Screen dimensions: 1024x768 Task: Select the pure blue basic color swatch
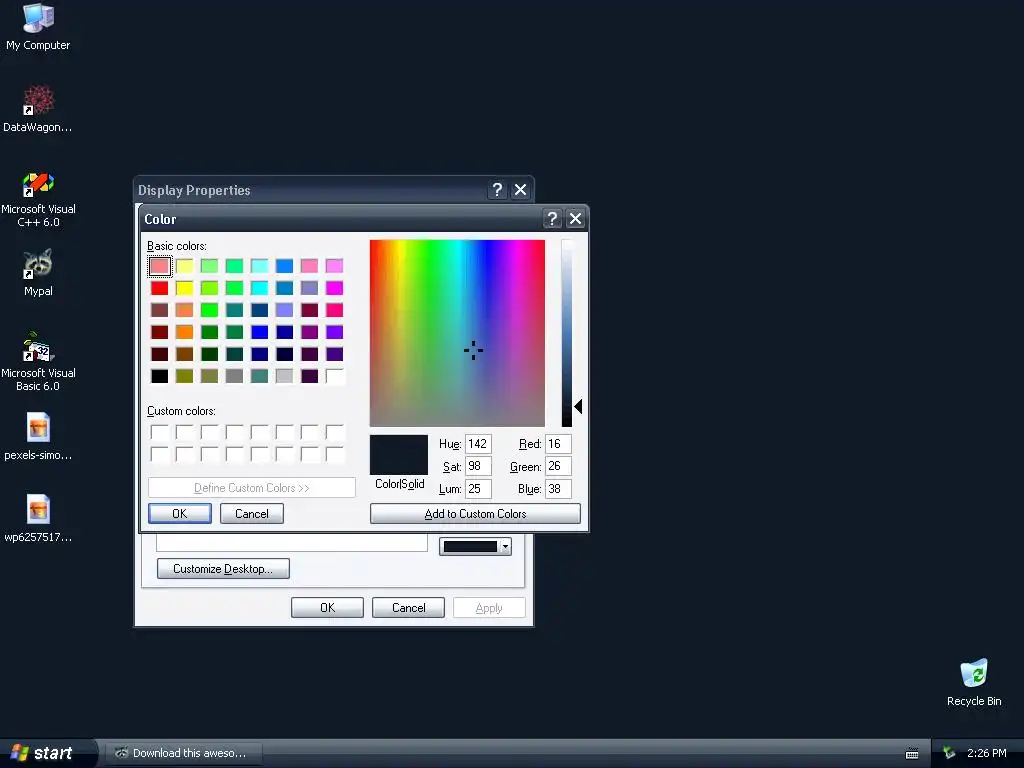[259, 332]
